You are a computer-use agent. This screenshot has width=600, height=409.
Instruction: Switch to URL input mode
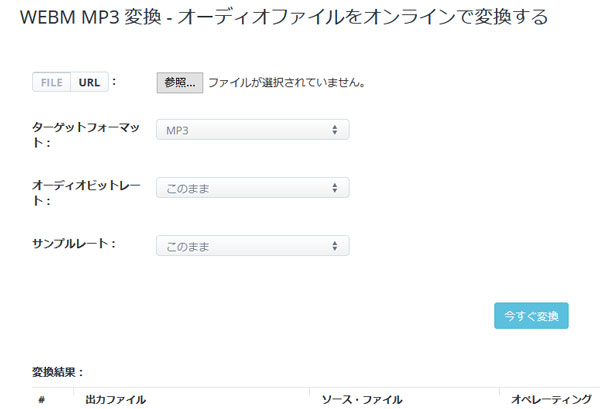point(87,82)
